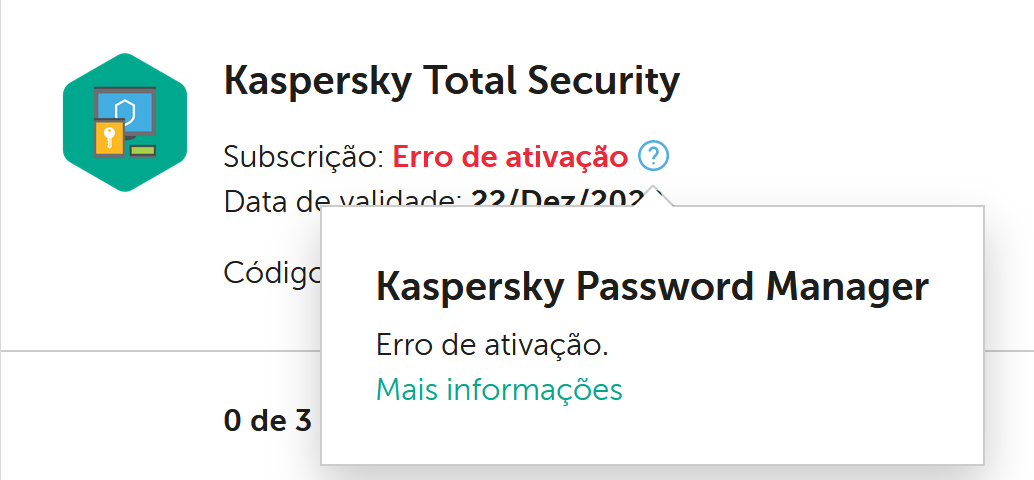Select the Kaspersky Total Security title

click(x=452, y=82)
